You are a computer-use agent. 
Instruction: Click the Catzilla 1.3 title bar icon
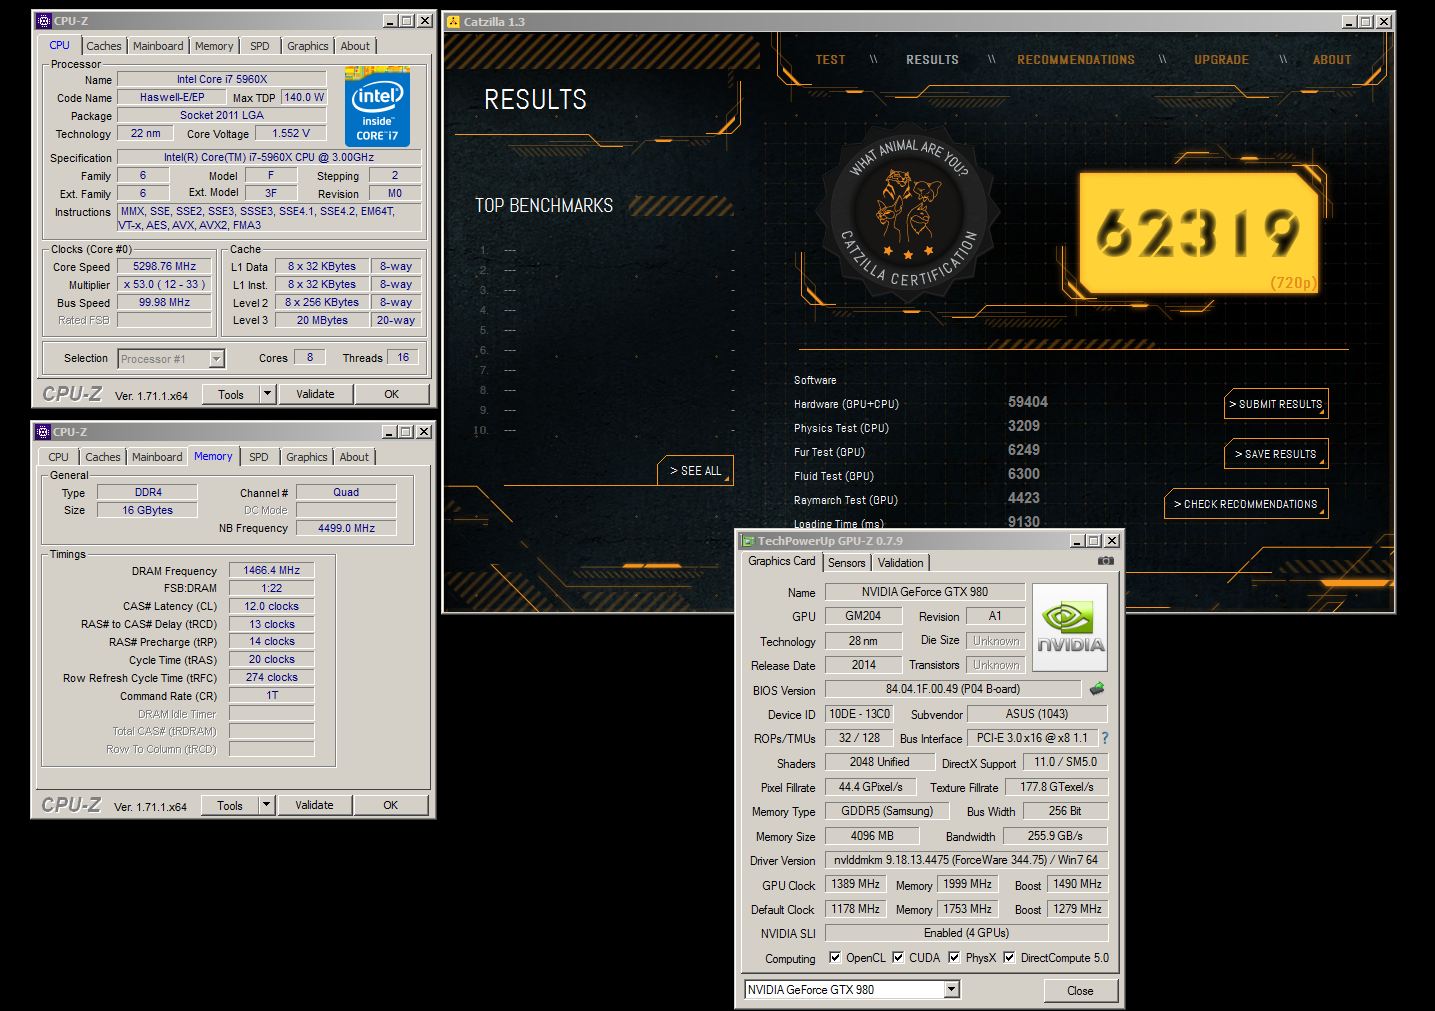454,21
